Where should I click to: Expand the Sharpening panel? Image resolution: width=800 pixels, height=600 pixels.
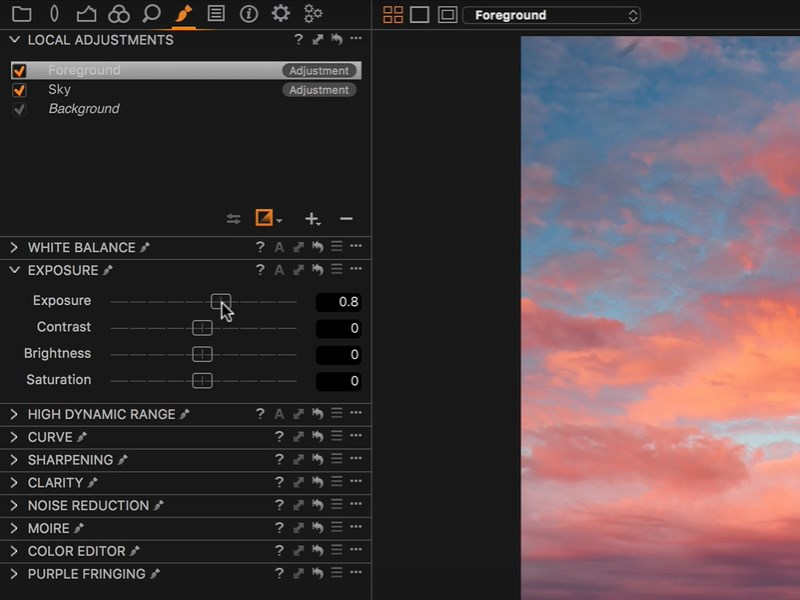[x=14, y=460]
